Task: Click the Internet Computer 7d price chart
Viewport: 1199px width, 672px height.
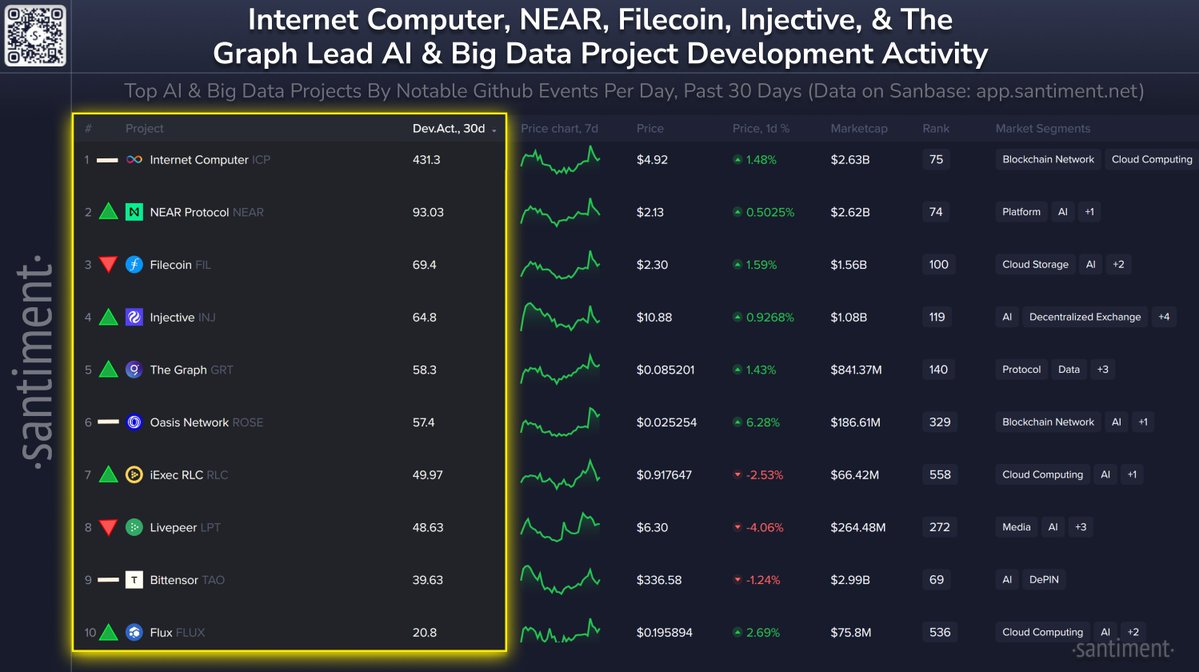Action: [x=561, y=160]
